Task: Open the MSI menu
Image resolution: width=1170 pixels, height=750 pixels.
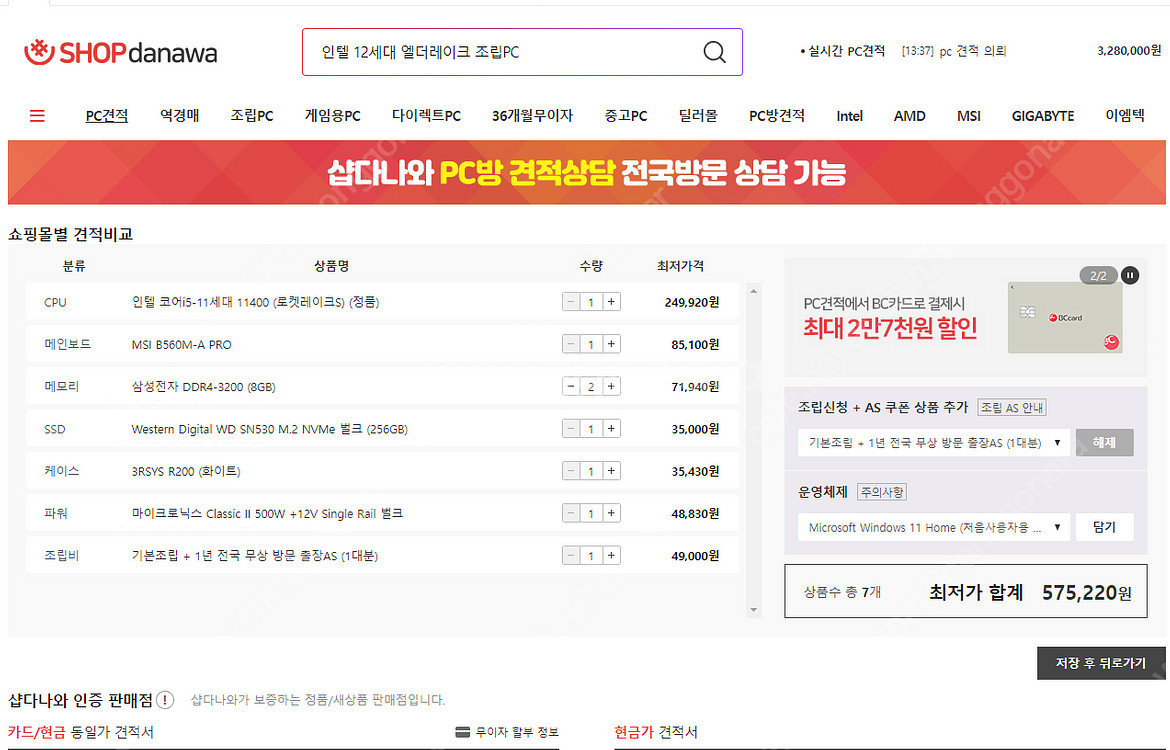Action: pos(969,116)
